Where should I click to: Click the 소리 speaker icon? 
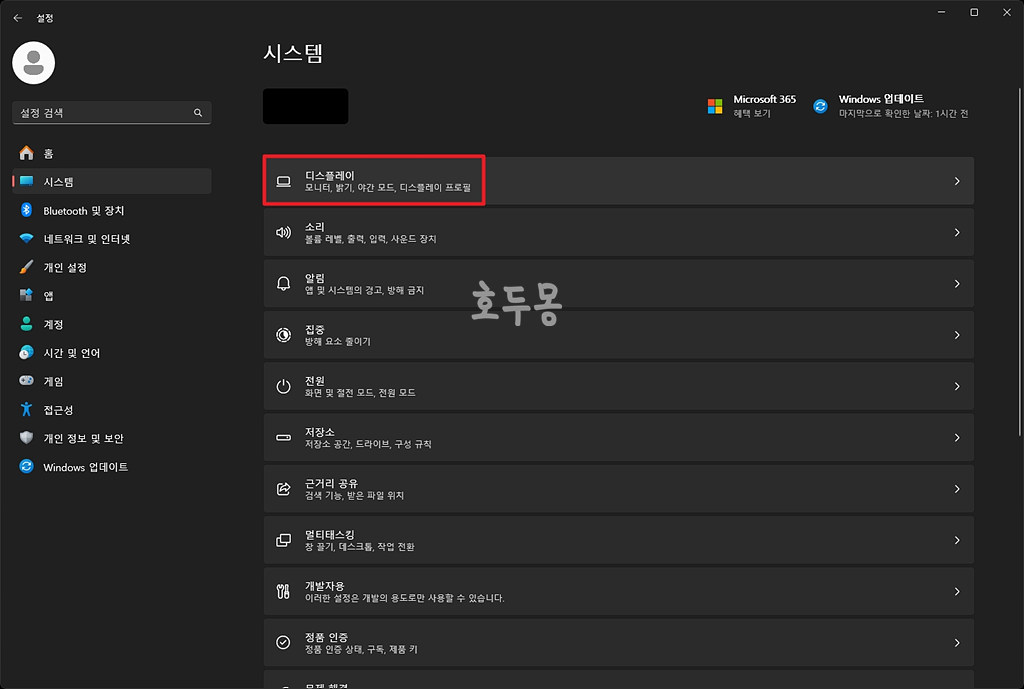click(x=283, y=232)
